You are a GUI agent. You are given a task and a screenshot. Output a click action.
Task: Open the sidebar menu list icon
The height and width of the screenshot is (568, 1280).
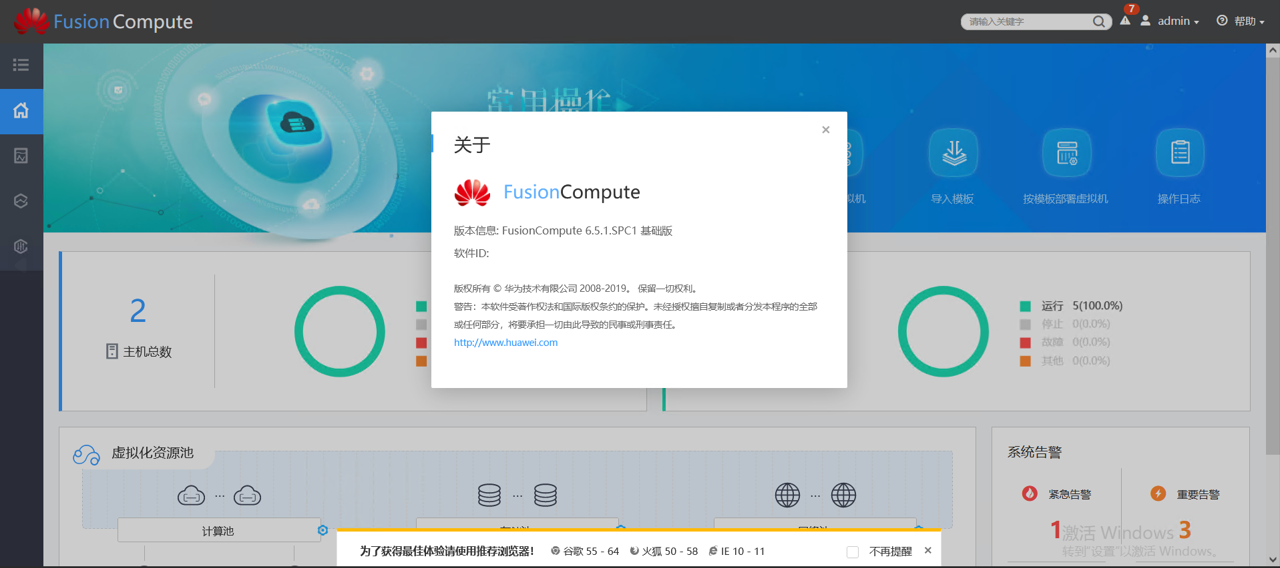tap(21, 65)
